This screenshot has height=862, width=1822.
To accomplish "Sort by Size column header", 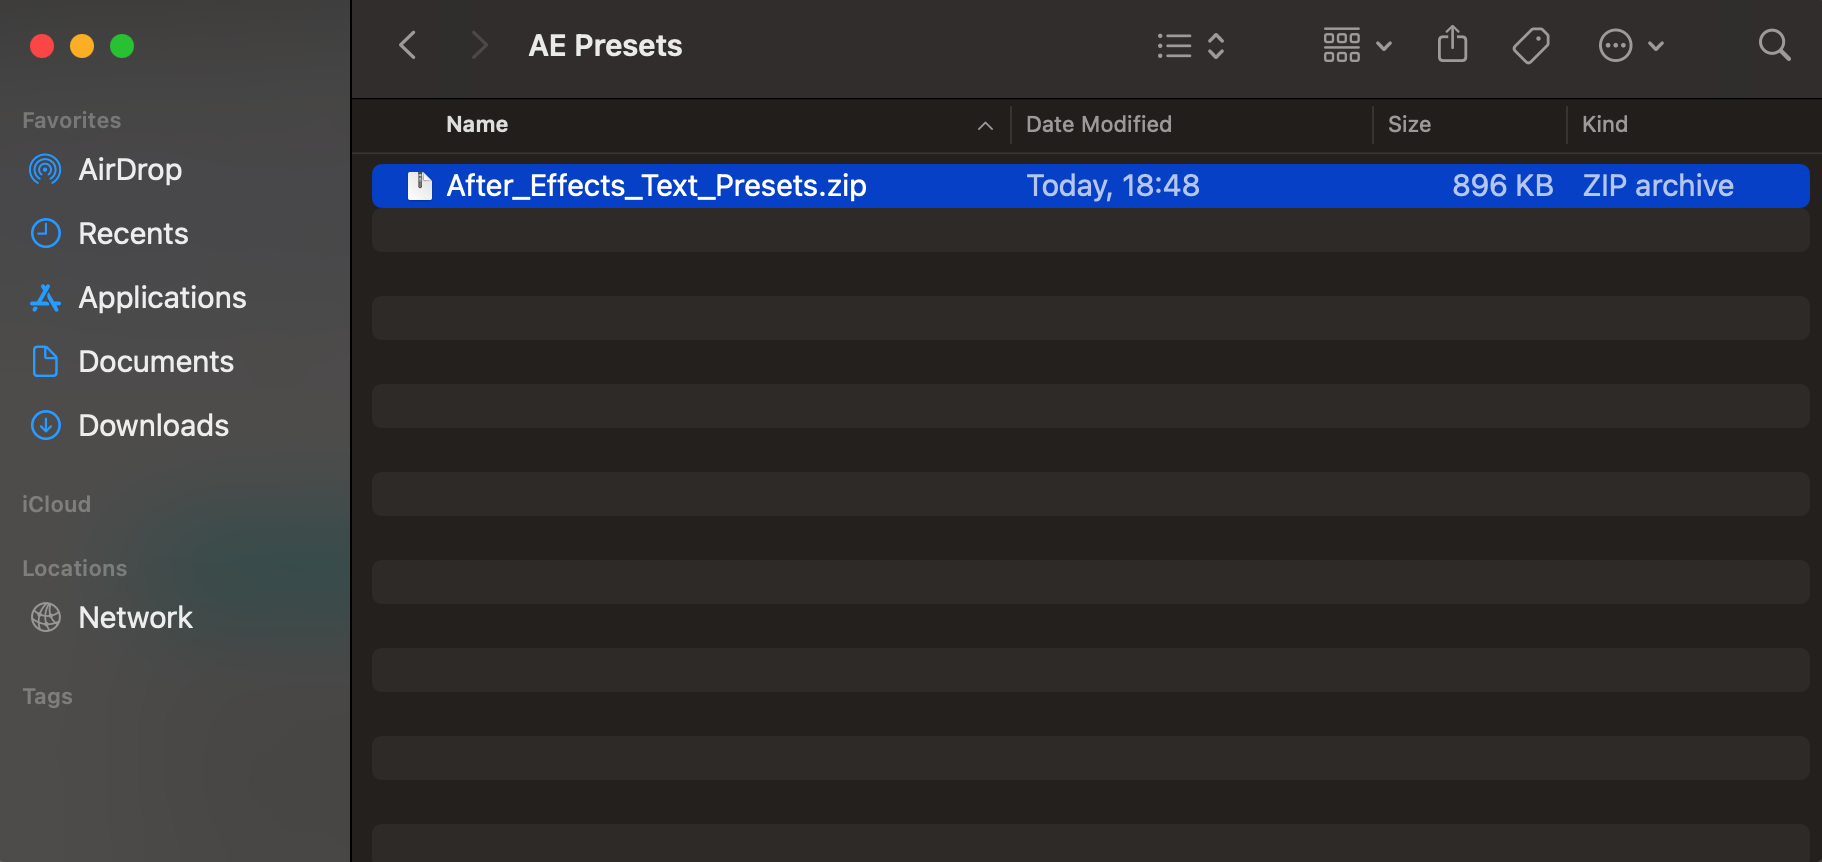I will point(1409,125).
